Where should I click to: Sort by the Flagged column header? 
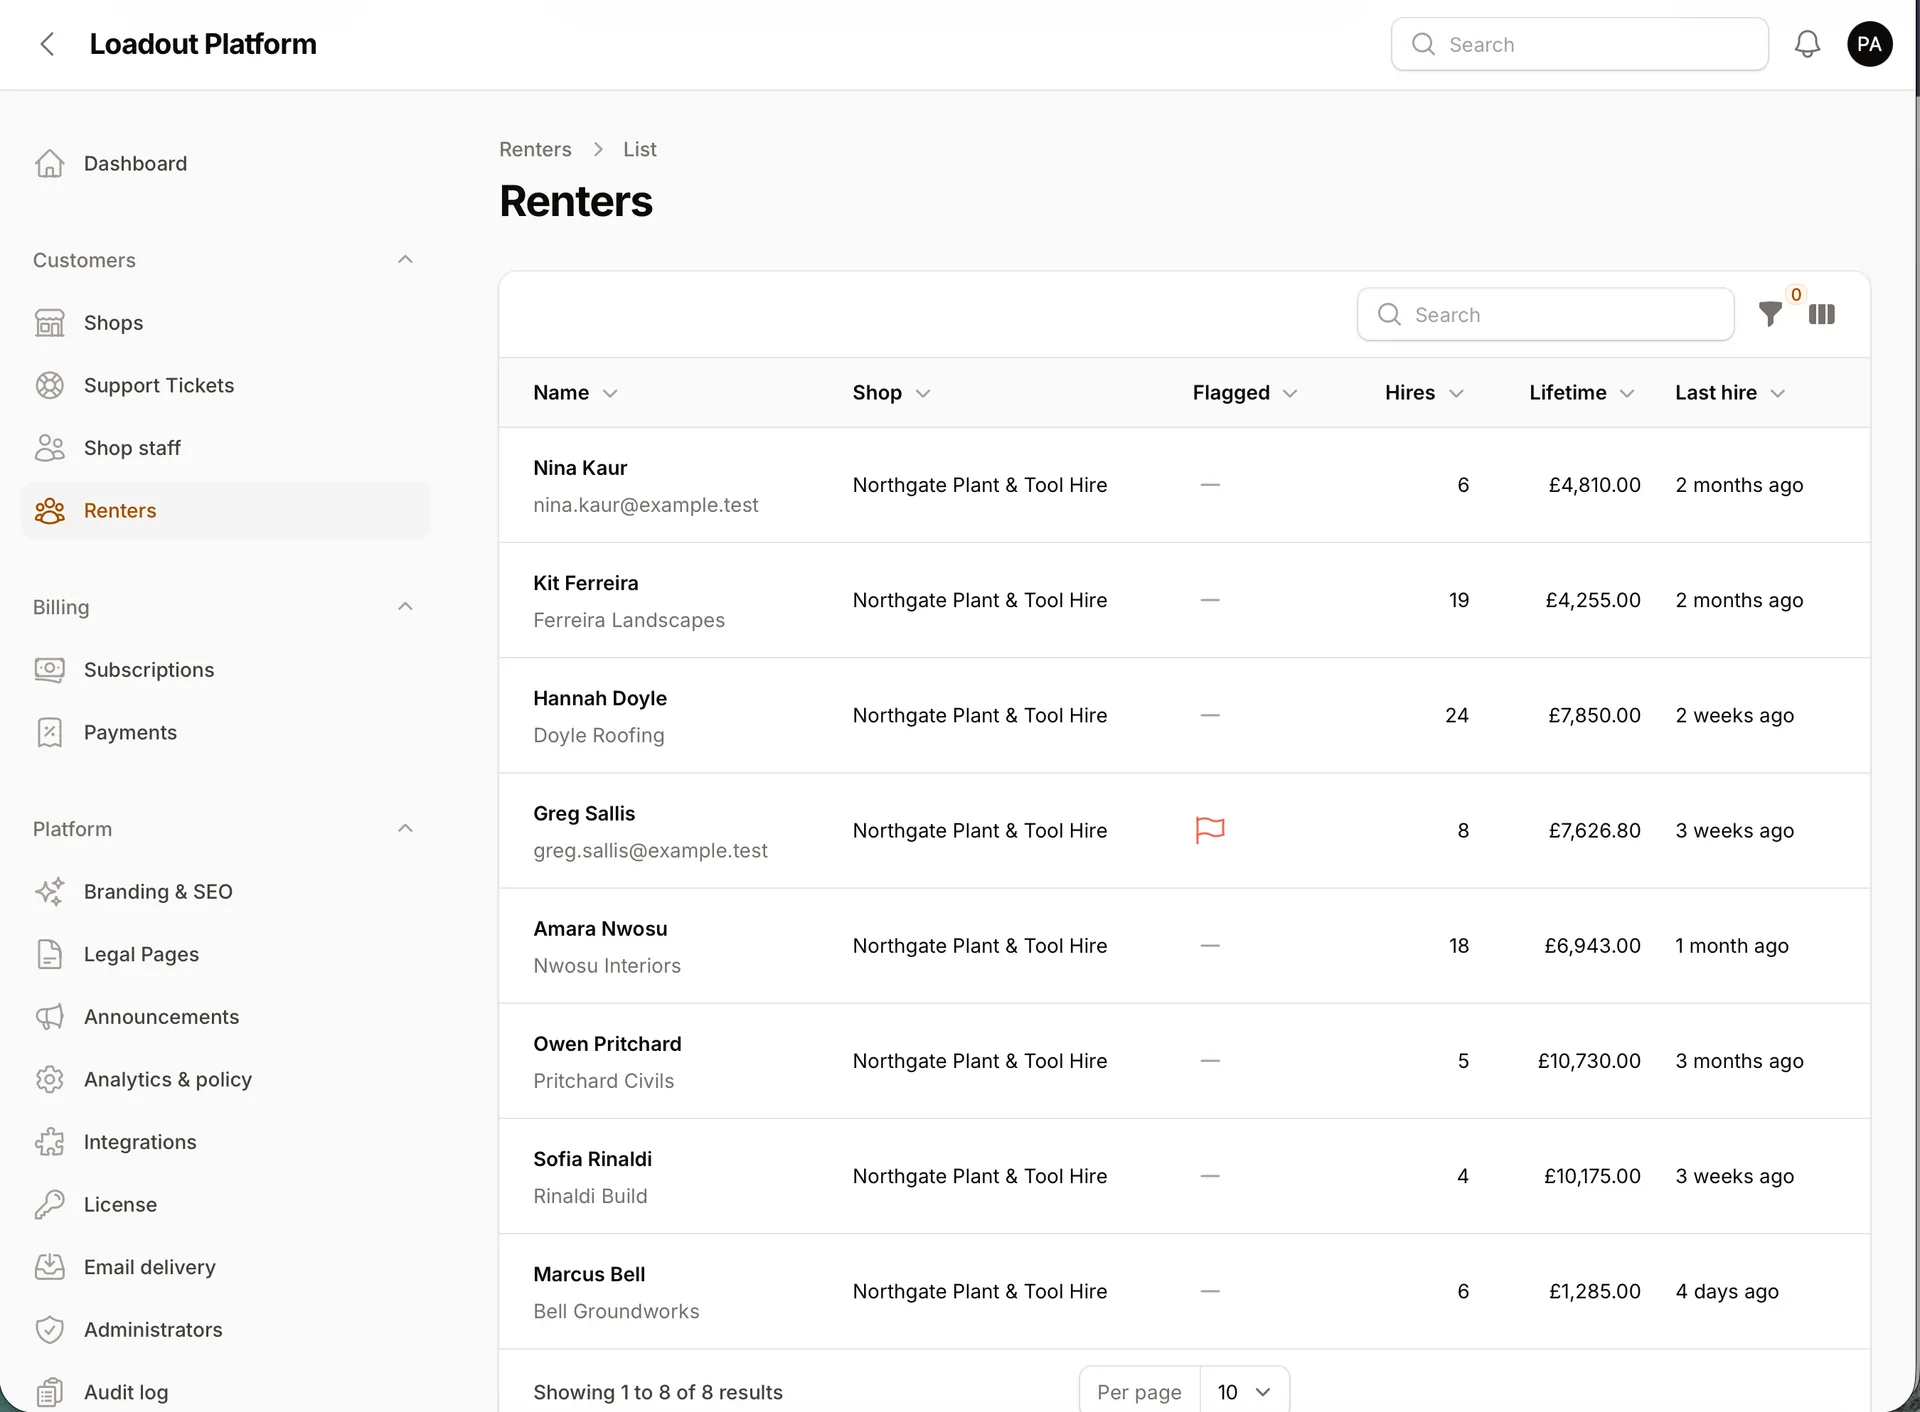1245,393
